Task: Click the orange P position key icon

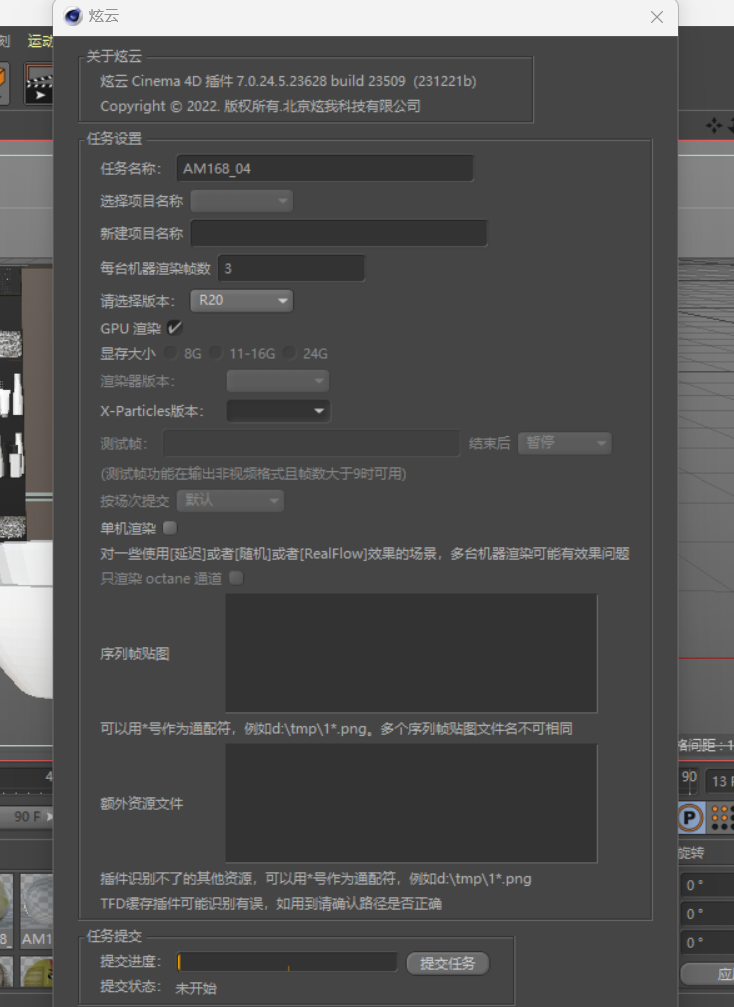Action: click(x=690, y=818)
